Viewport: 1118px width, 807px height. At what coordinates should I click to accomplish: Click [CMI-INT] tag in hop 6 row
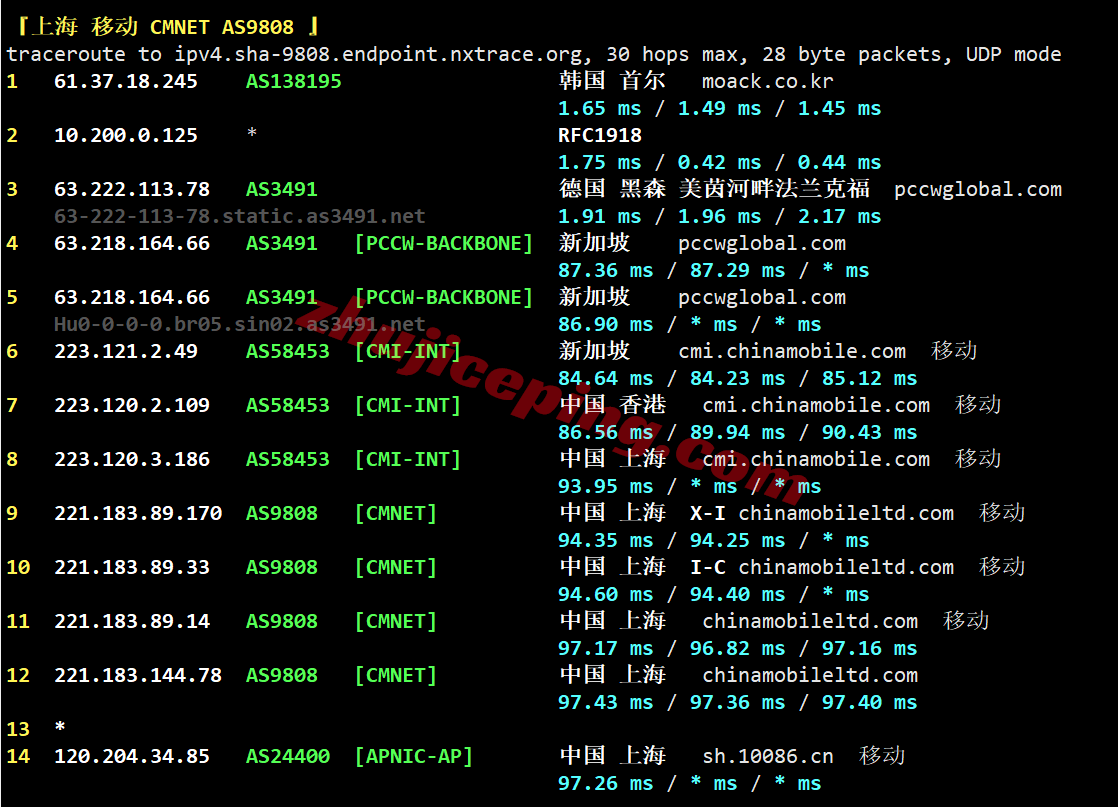(408, 351)
